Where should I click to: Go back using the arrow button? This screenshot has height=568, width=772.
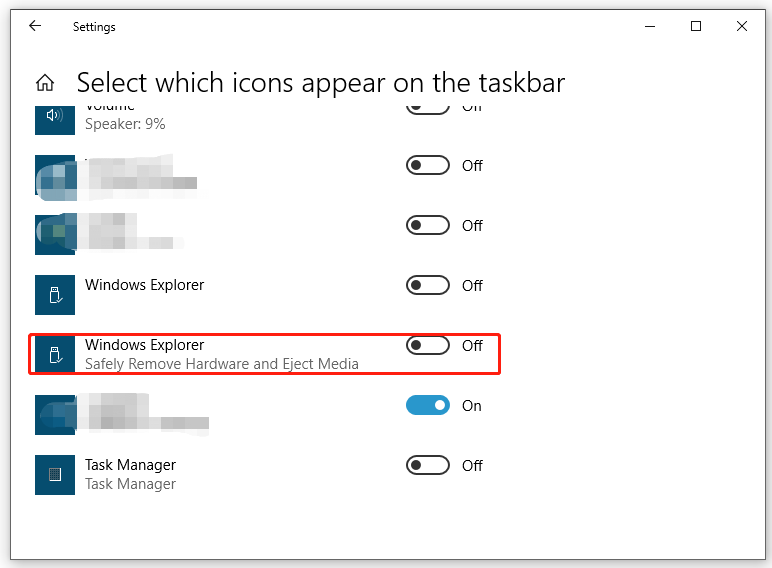pos(35,27)
